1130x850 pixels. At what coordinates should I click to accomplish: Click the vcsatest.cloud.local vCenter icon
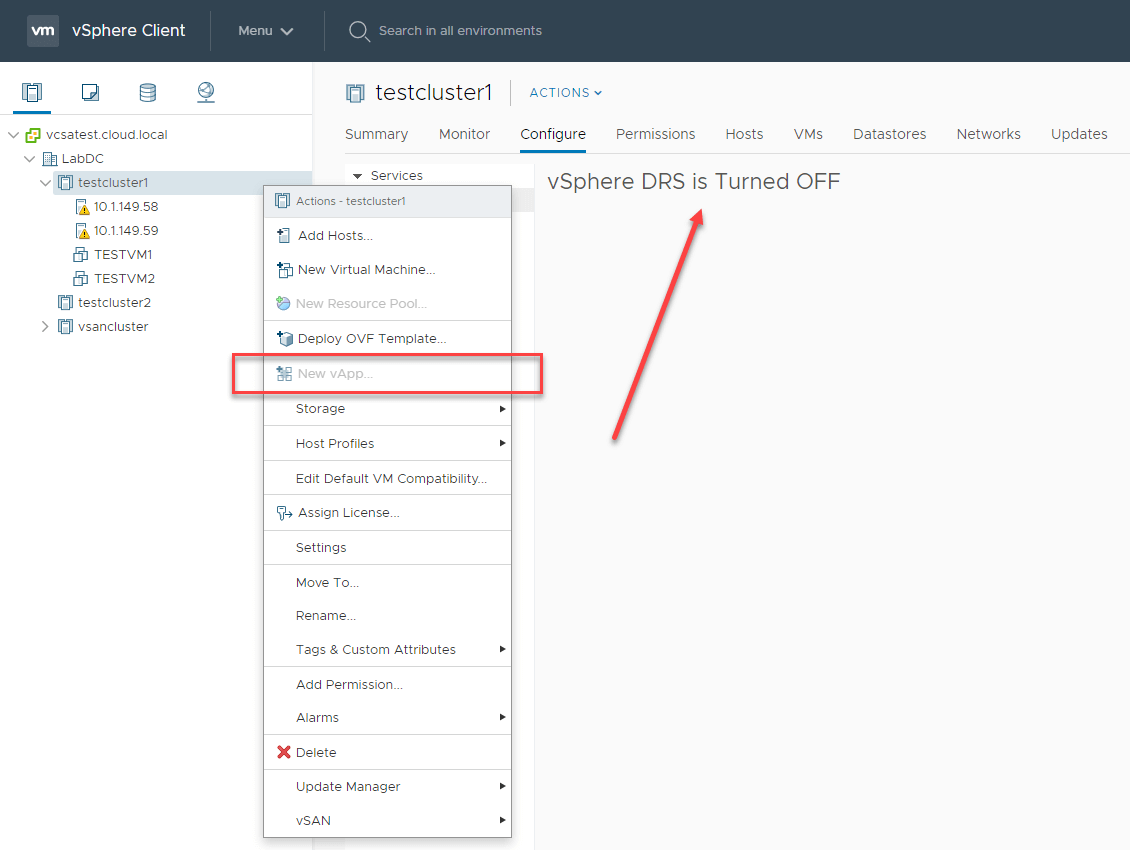(32, 135)
